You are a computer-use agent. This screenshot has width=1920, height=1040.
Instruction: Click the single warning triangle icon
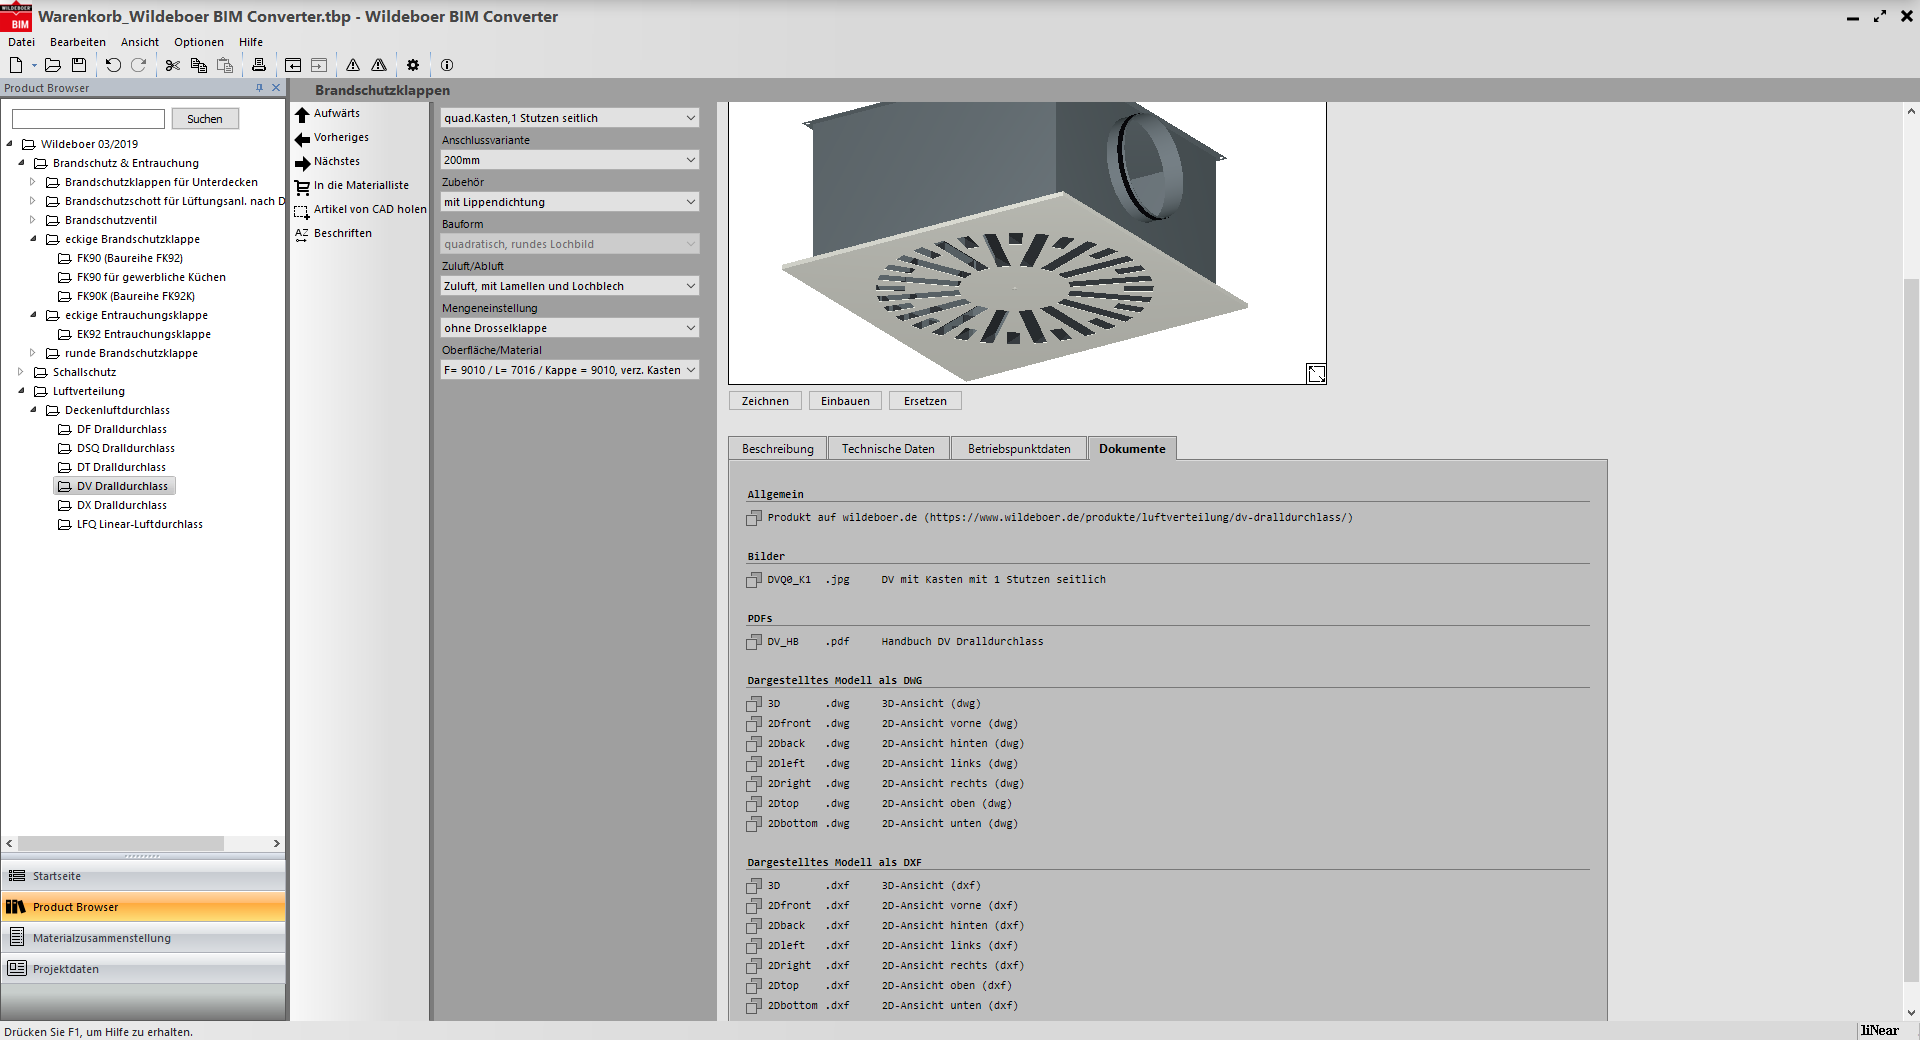[x=353, y=65]
